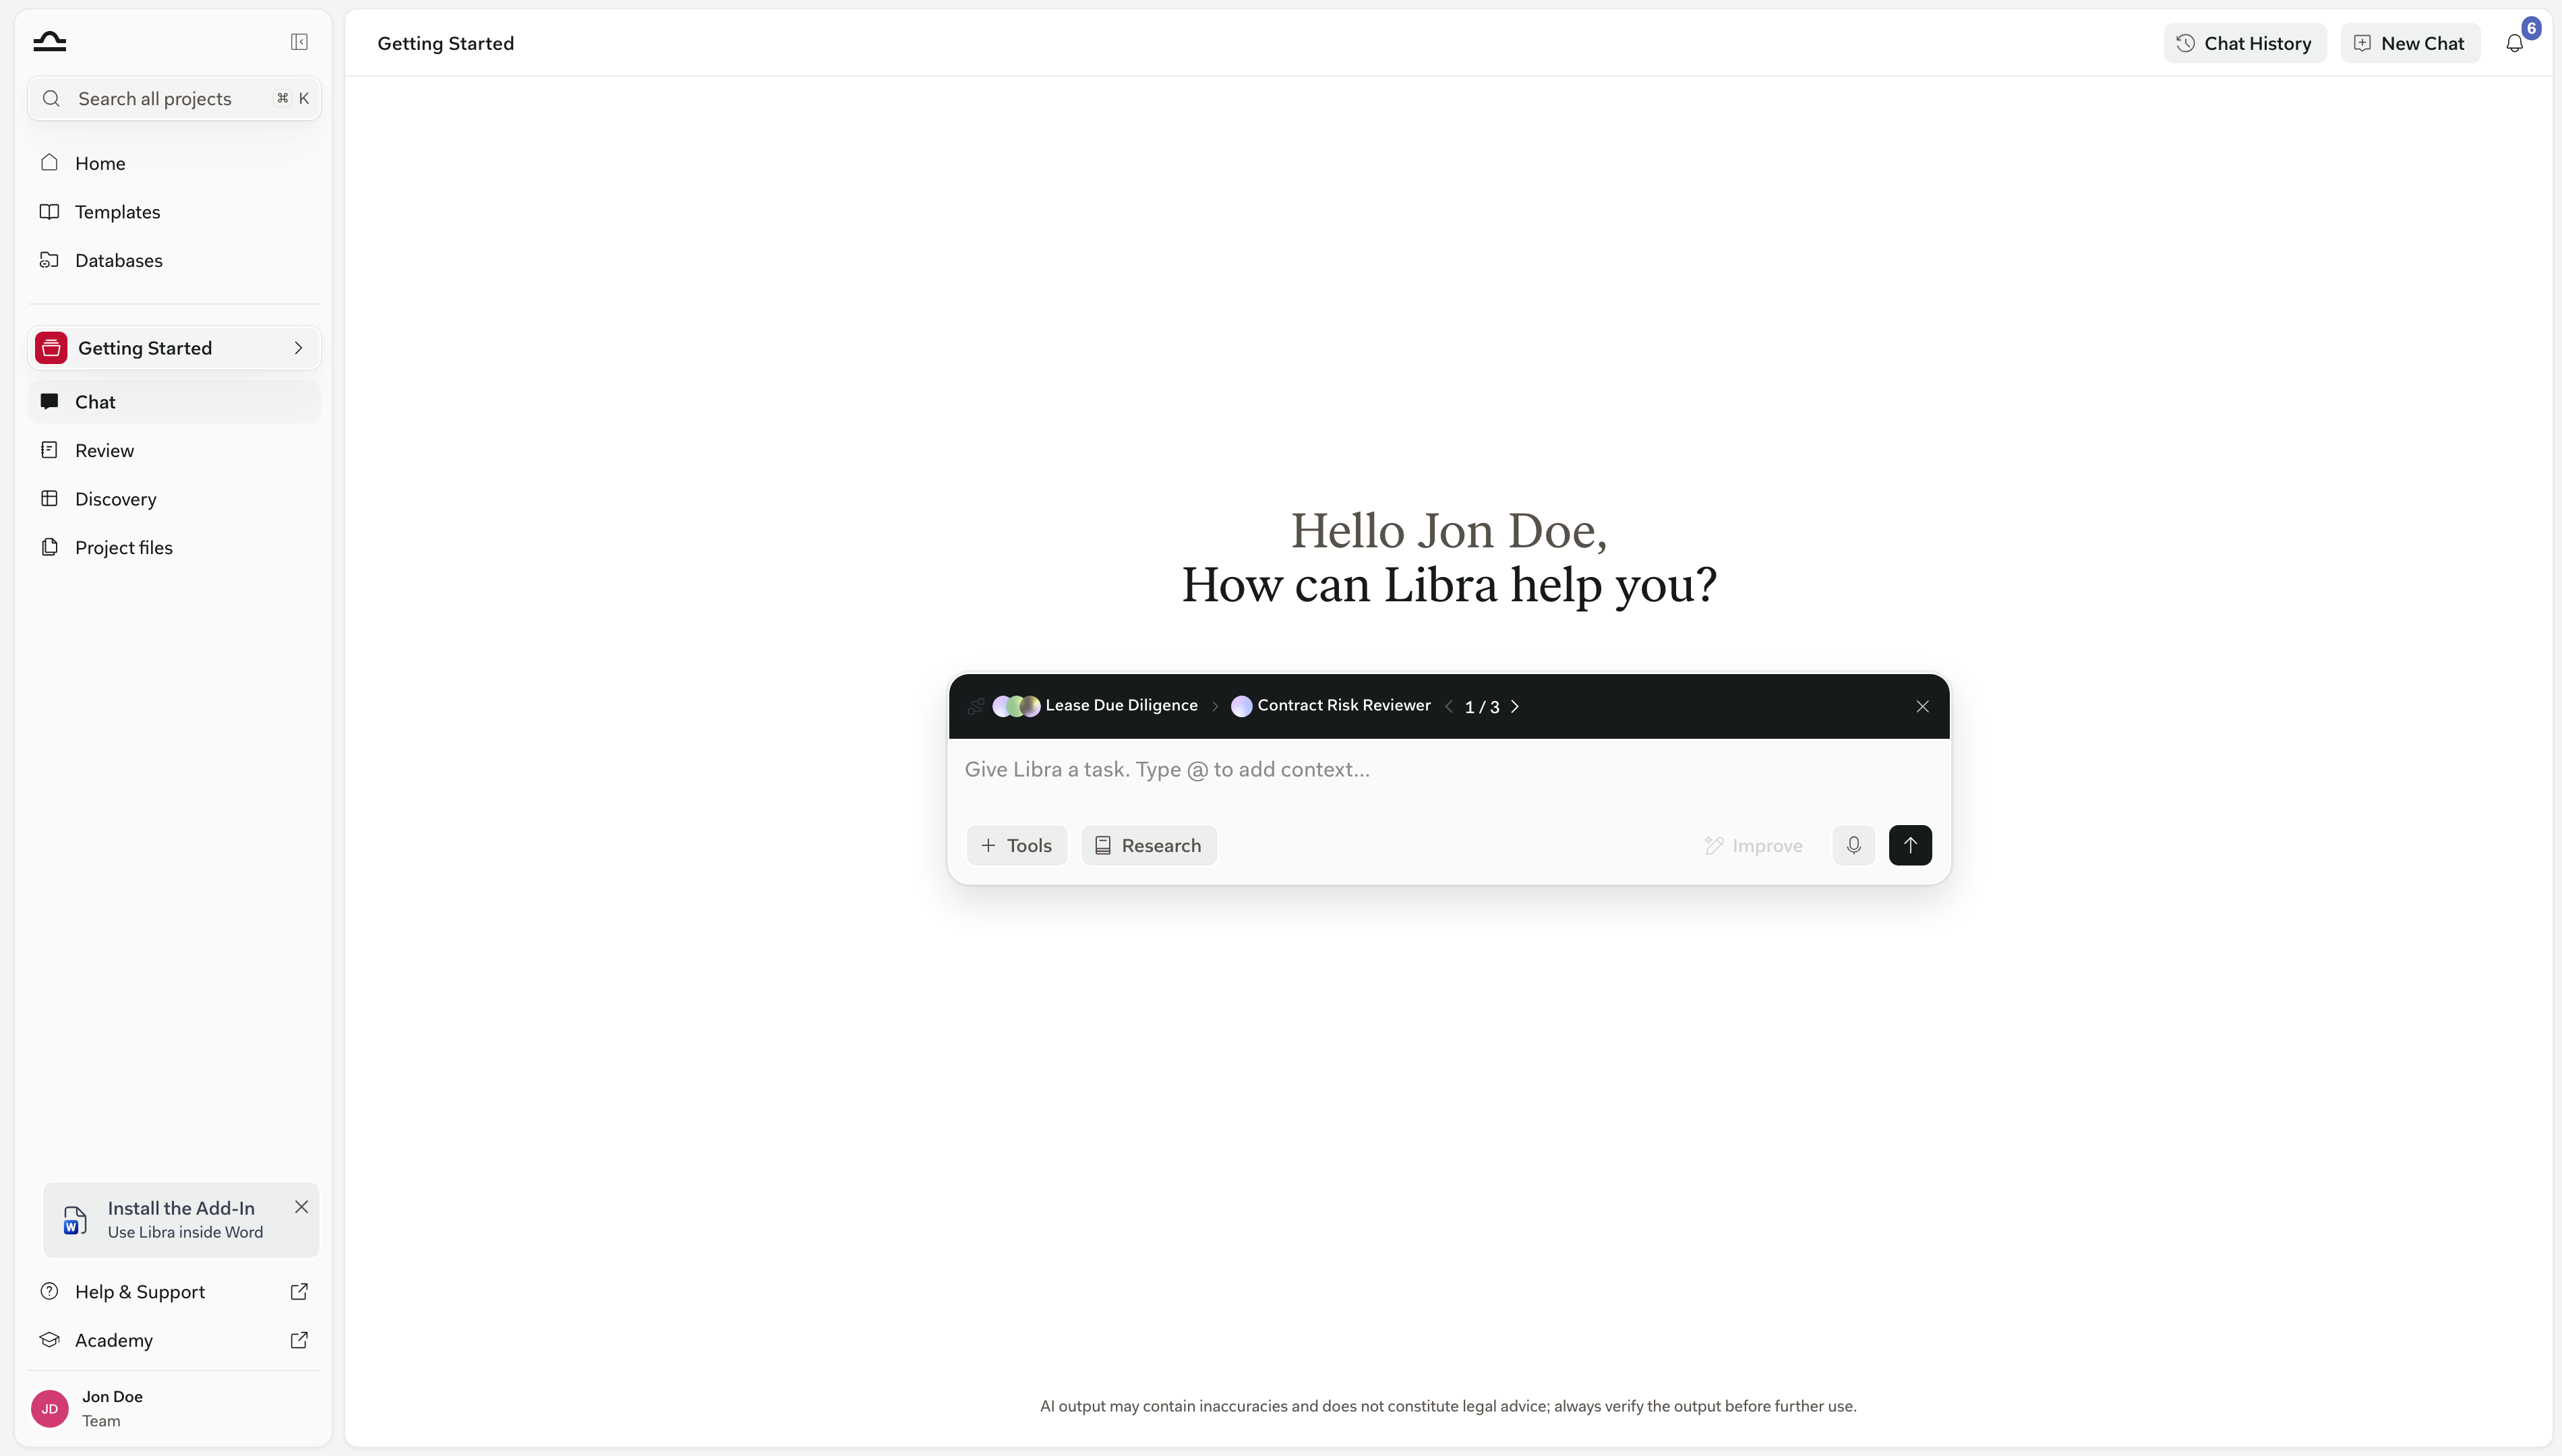Click the Lease Due Diligence breadcrumb
The image size is (2562, 1456).
pos(1121,705)
